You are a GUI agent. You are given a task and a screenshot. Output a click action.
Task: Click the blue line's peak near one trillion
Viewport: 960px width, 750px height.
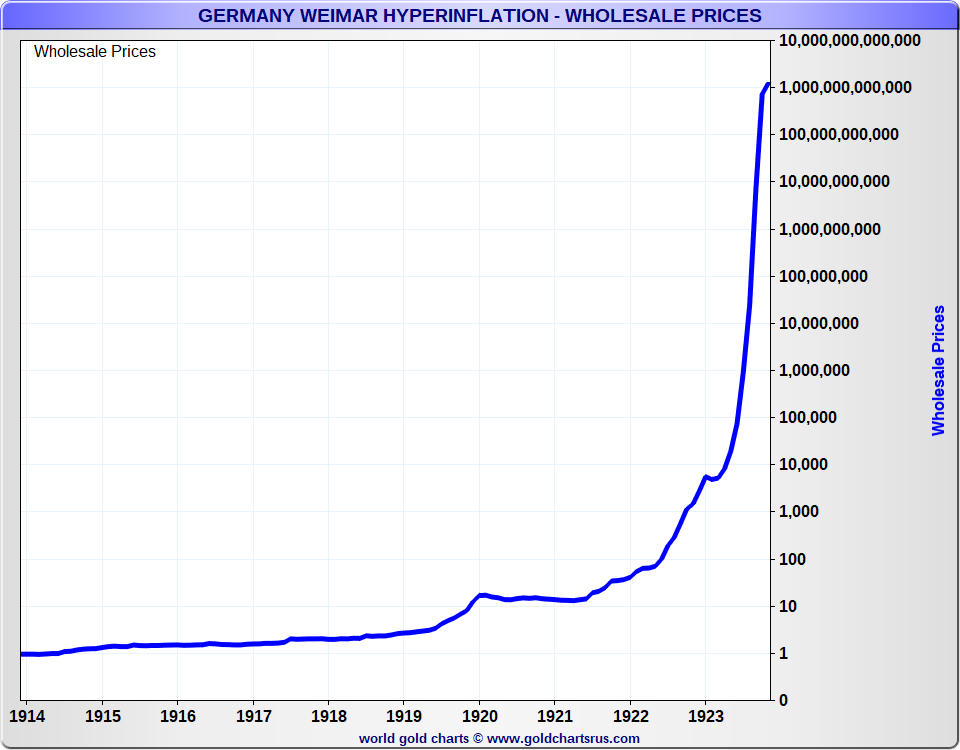(767, 85)
